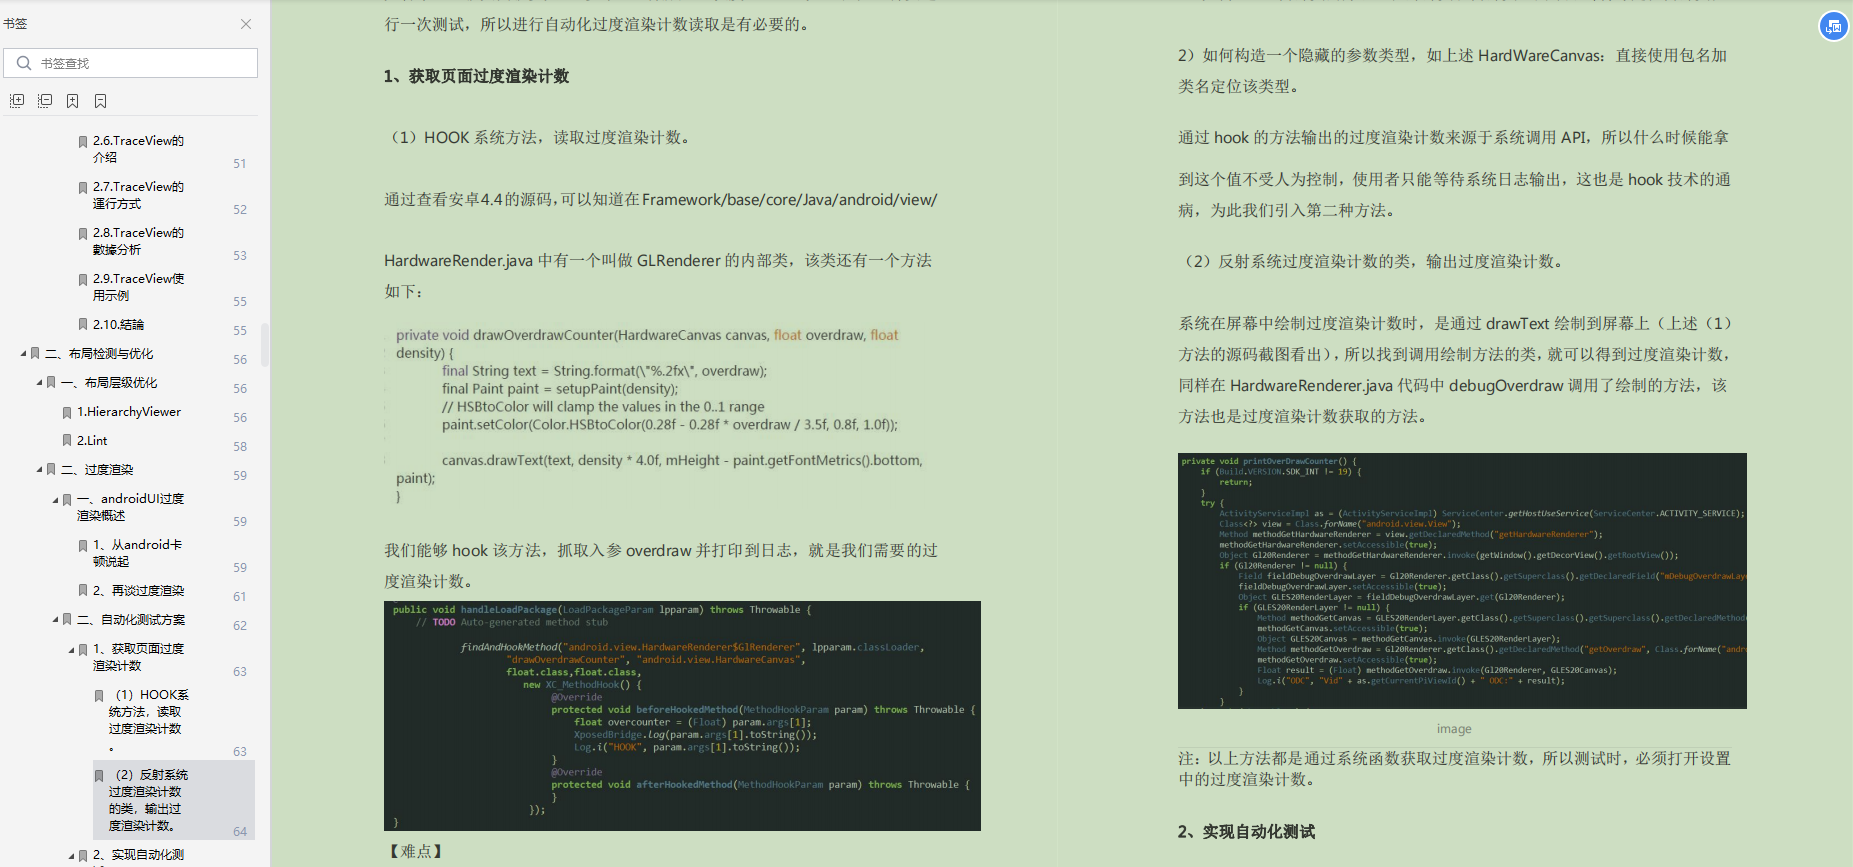Go to bookmark 一、androidUI过度渲染概述

tap(131, 507)
